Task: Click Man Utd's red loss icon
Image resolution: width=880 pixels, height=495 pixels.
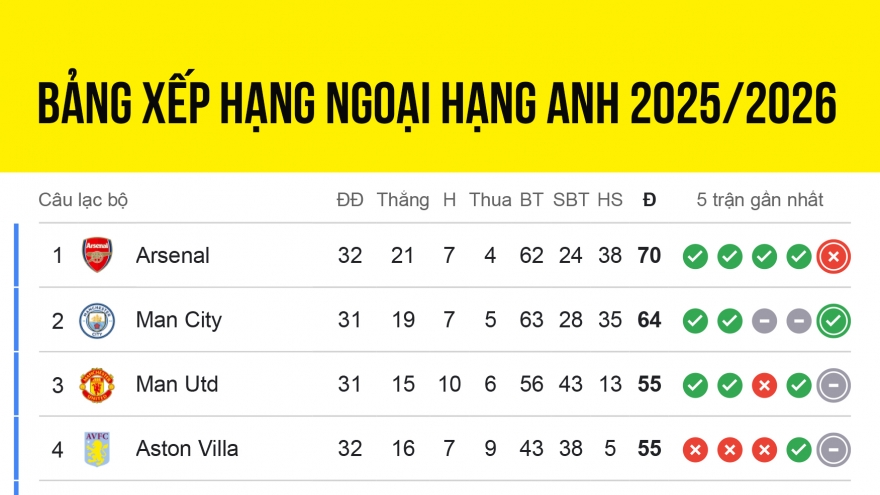Action: tap(764, 385)
